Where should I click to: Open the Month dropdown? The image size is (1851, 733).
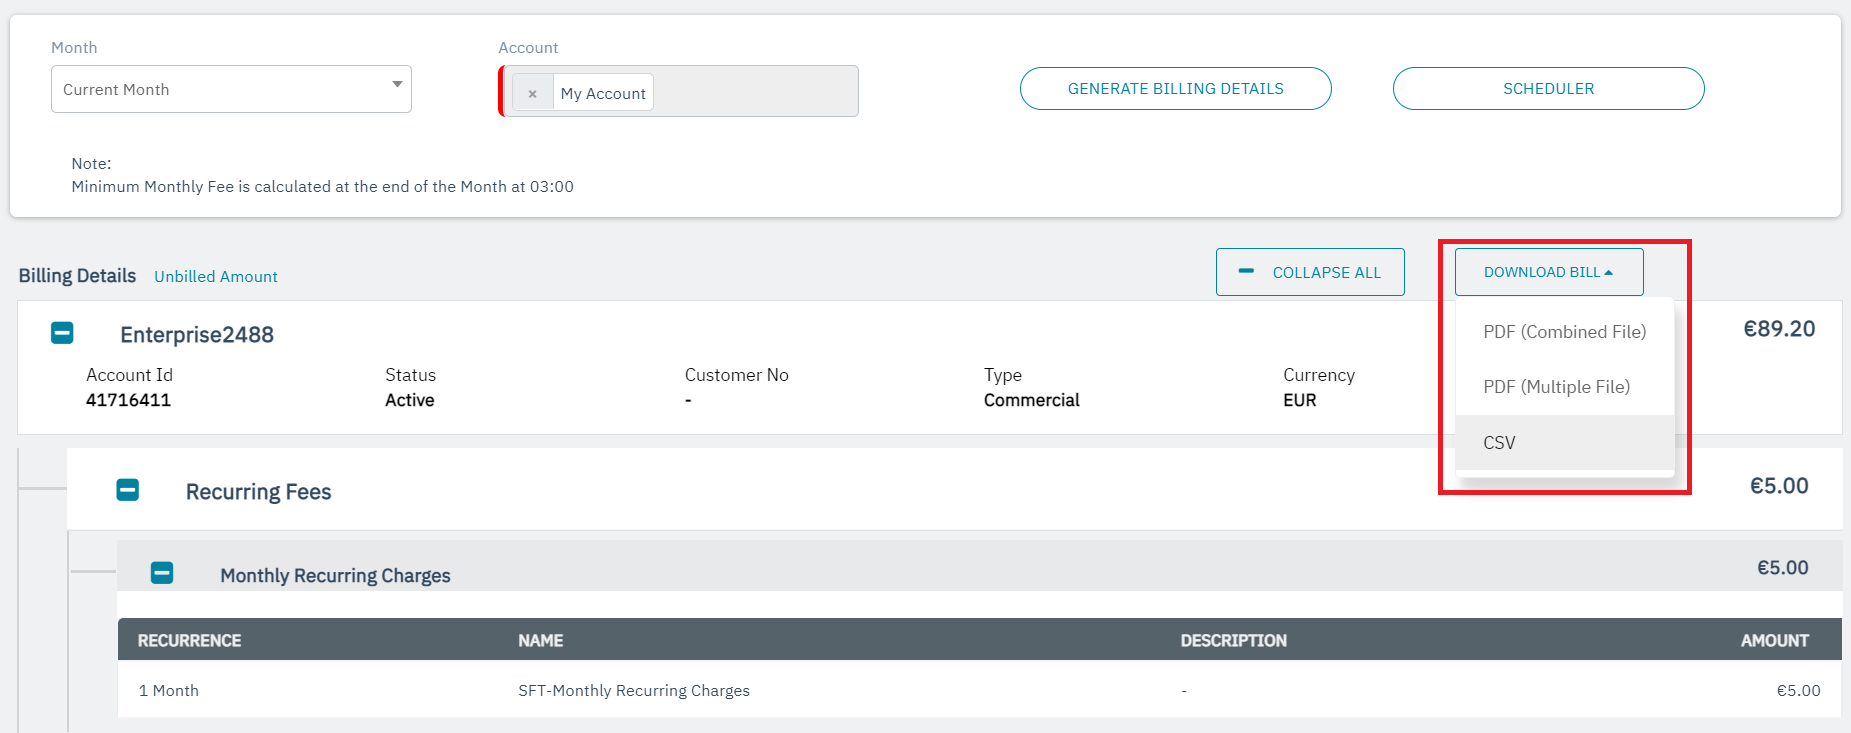point(231,90)
